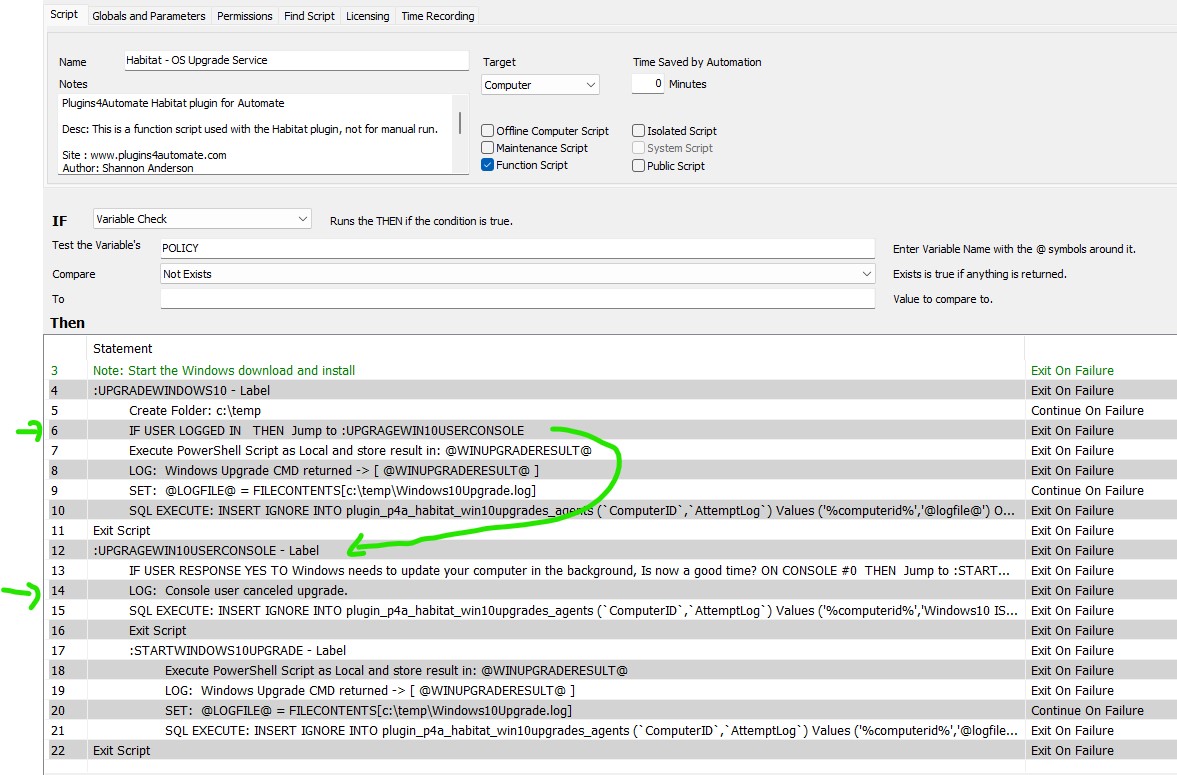This screenshot has height=775, width=1177.
Task: Uncheck the Function Script checkbox
Action: click(x=488, y=165)
